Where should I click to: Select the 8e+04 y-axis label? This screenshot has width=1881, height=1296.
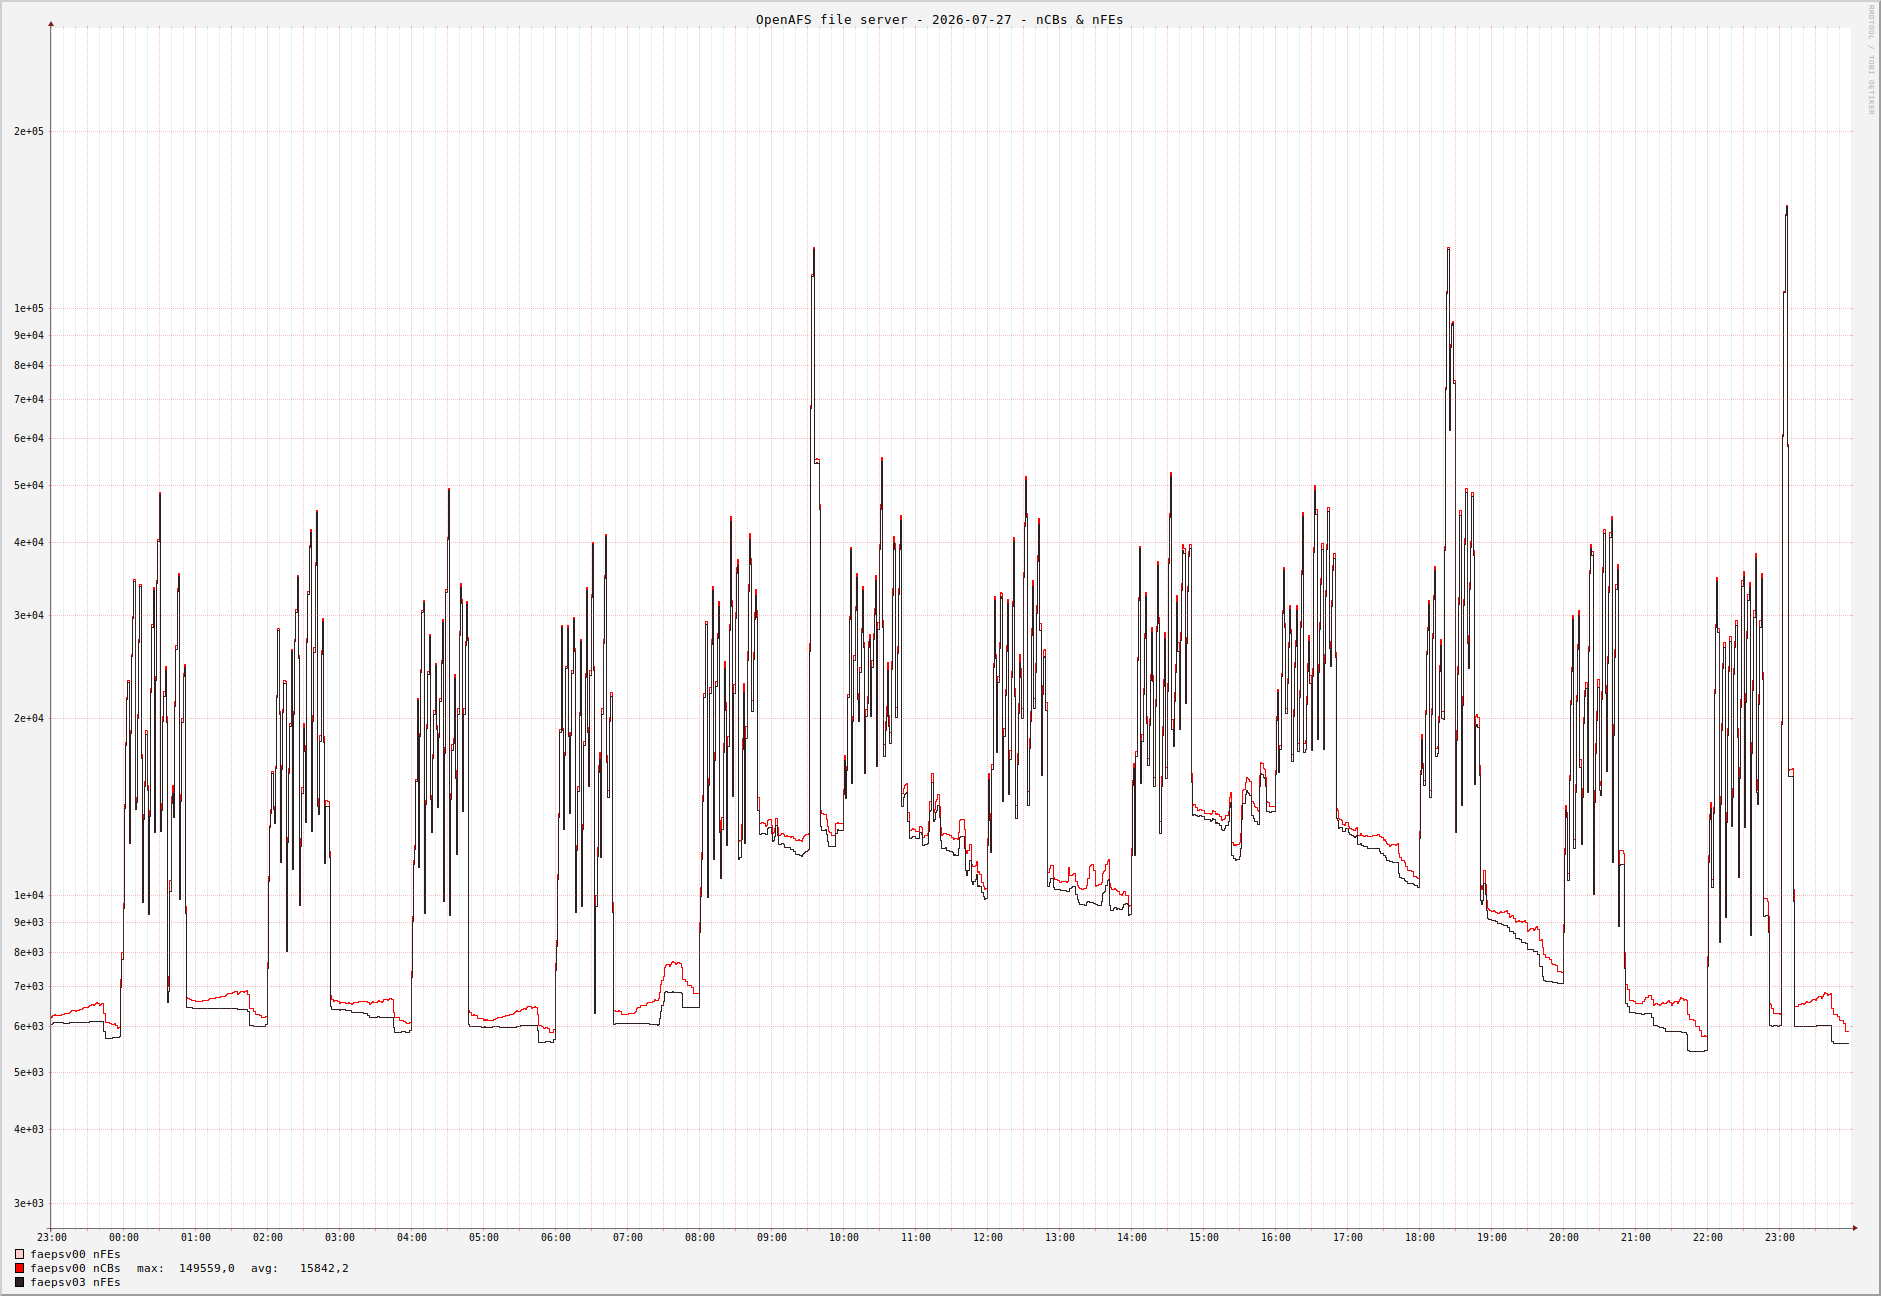[x=29, y=365]
